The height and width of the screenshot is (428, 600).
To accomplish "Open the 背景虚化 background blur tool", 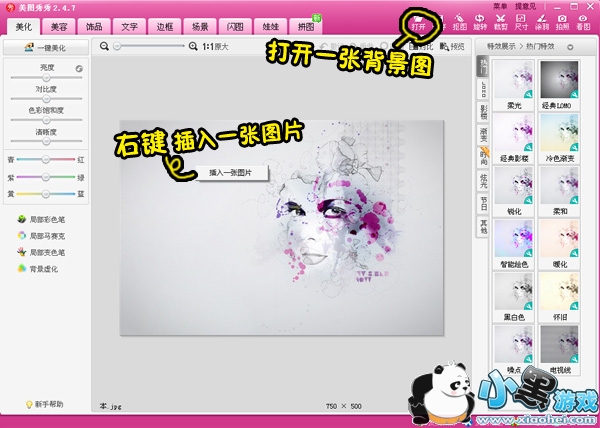I will pos(38,269).
